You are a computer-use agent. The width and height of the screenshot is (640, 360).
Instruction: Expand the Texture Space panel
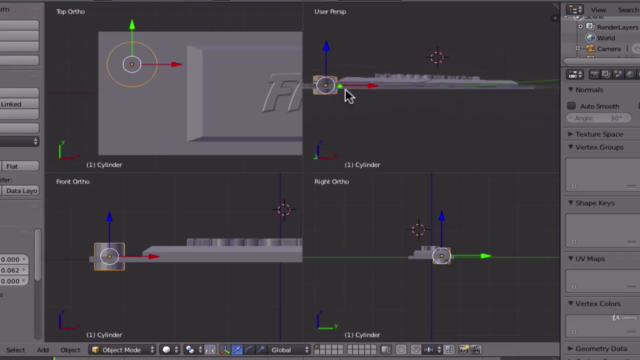click(x=571, y=134)
